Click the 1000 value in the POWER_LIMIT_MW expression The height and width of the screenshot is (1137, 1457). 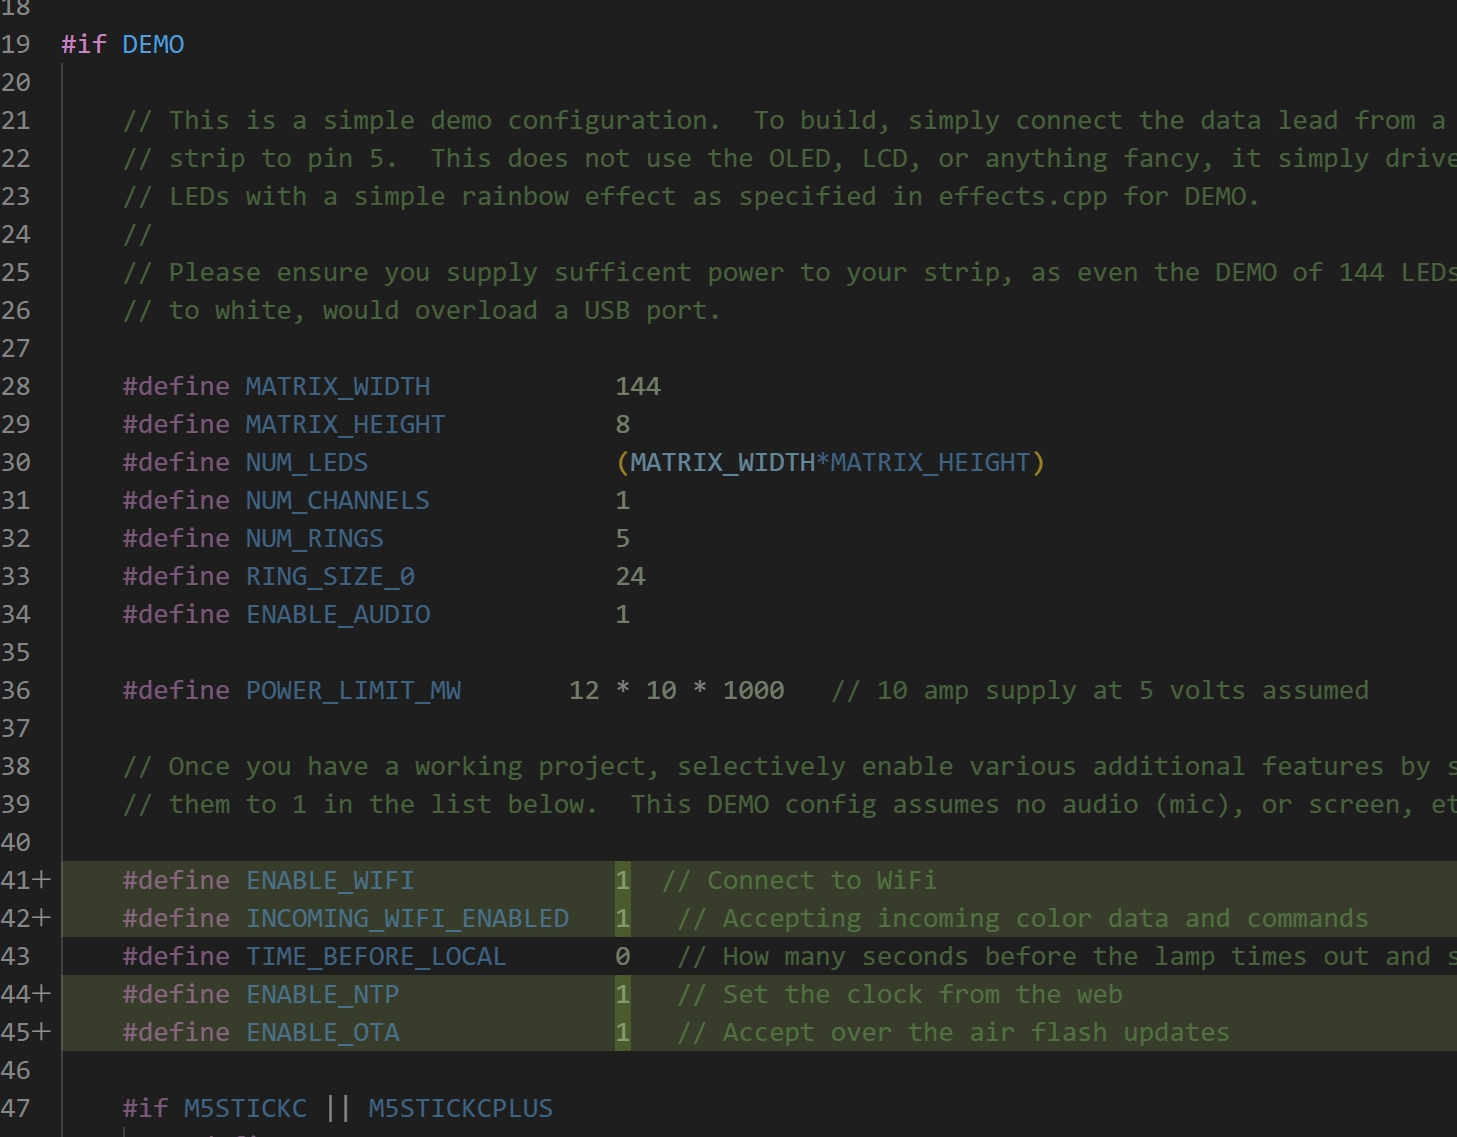pyautogui.click(x=754, y=691)
